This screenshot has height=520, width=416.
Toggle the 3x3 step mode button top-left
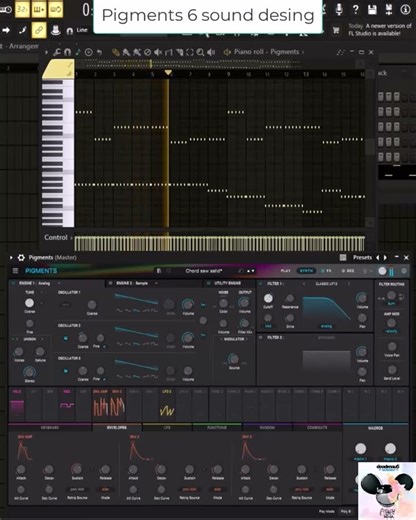(22, 9)
